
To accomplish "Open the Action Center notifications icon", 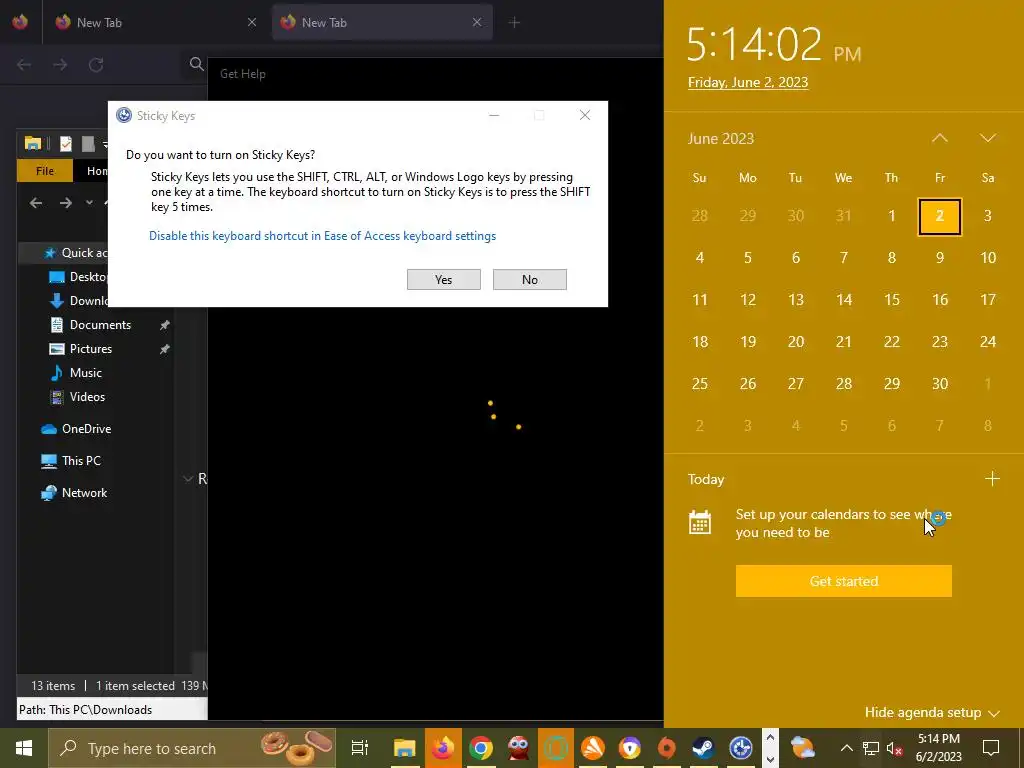I will pos(991,748).
